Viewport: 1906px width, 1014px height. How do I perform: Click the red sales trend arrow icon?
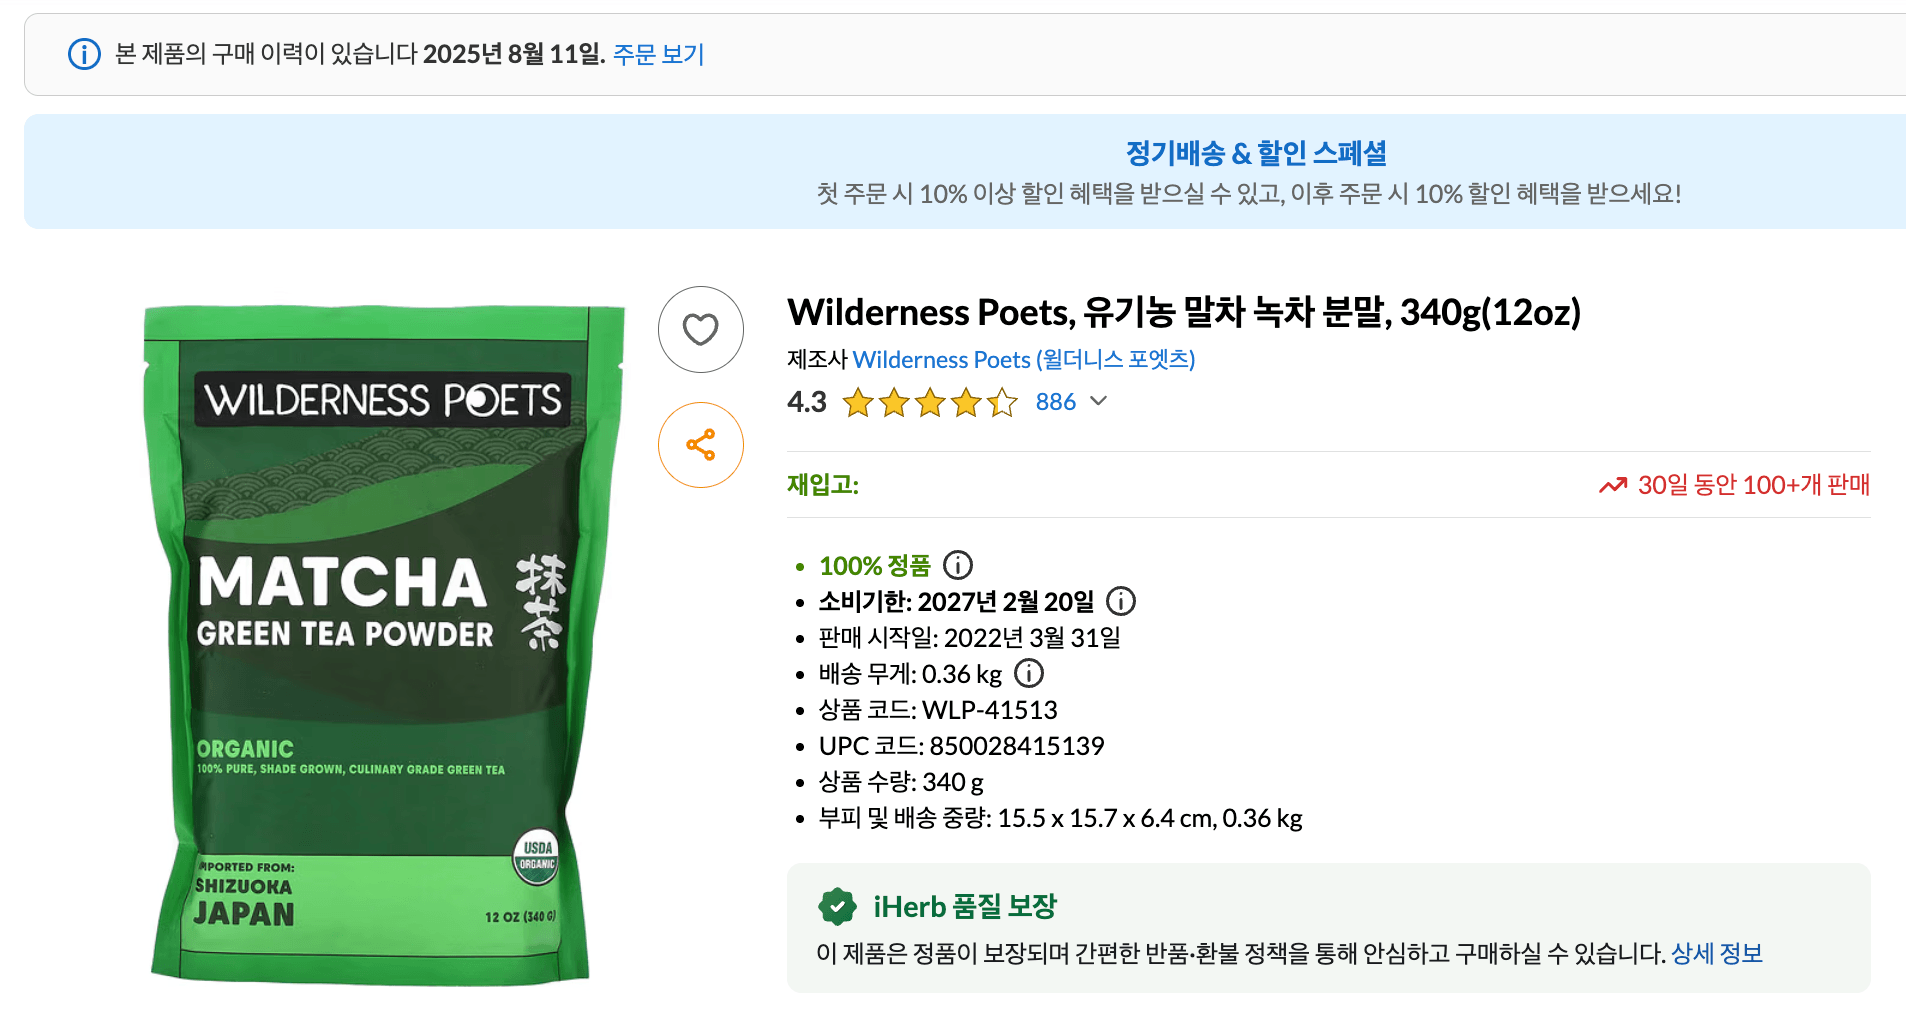click(x=1612, y=485)
